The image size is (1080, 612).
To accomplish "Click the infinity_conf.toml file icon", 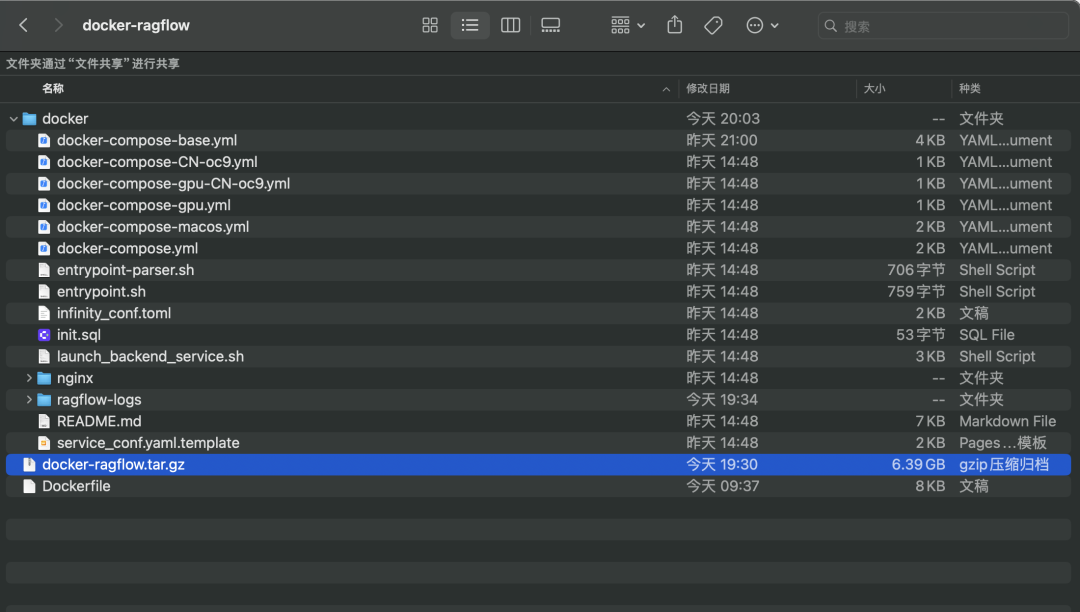I will (44, 313).
